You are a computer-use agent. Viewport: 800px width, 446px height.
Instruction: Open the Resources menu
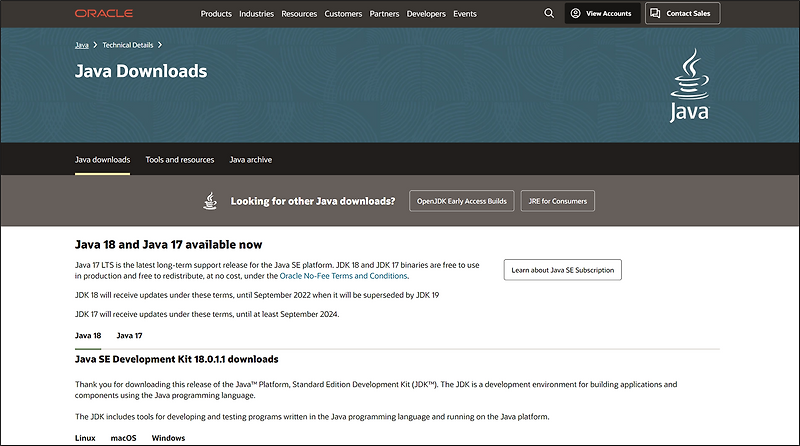(299, 14)
